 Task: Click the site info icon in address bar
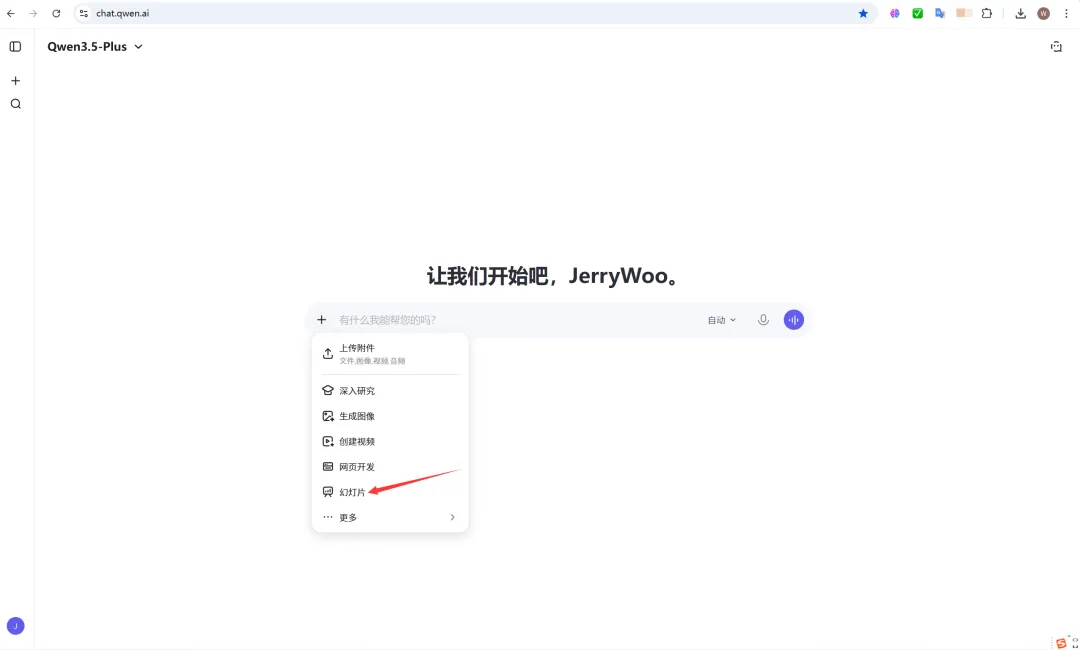tap(84, 13)
